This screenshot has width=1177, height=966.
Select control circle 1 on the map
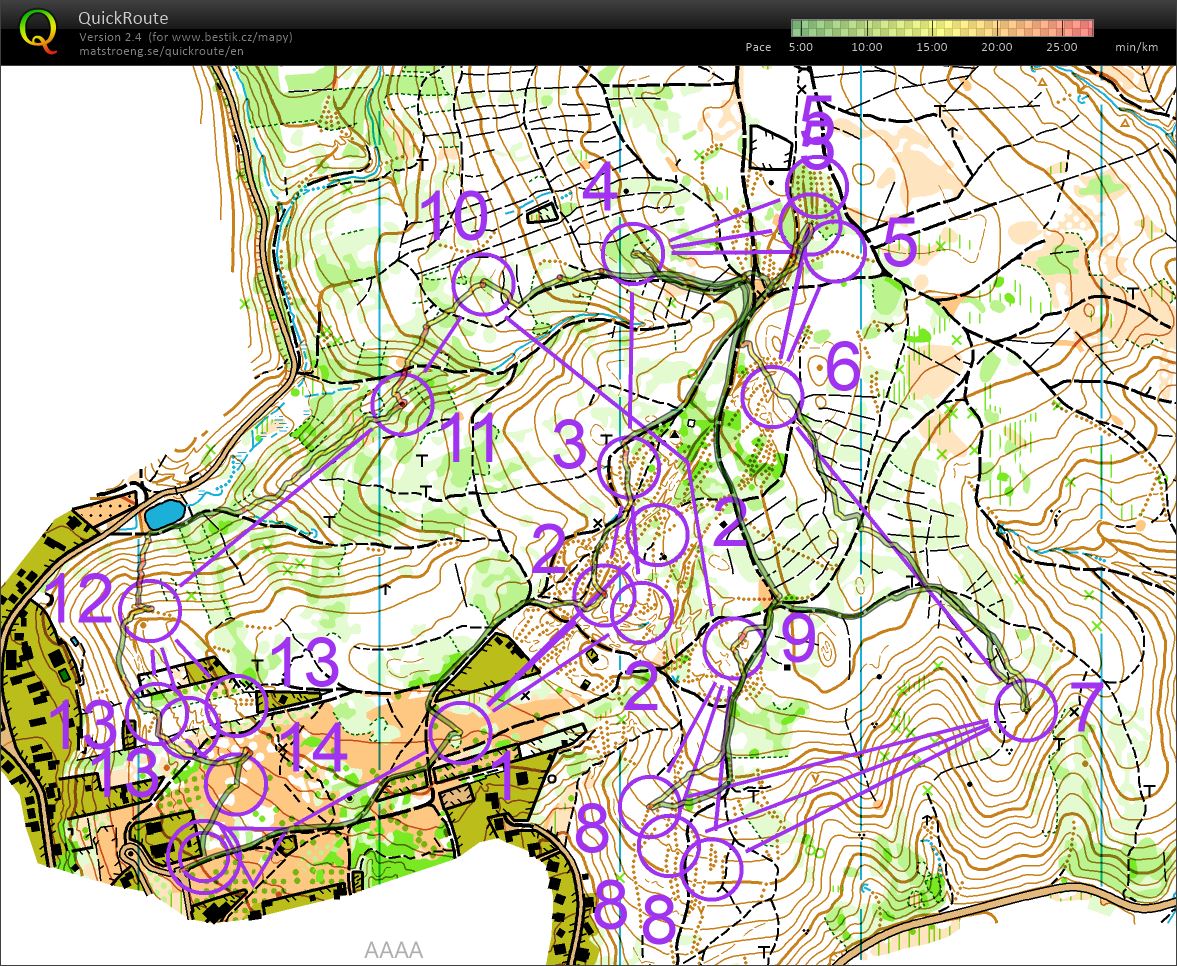(460, 733)
